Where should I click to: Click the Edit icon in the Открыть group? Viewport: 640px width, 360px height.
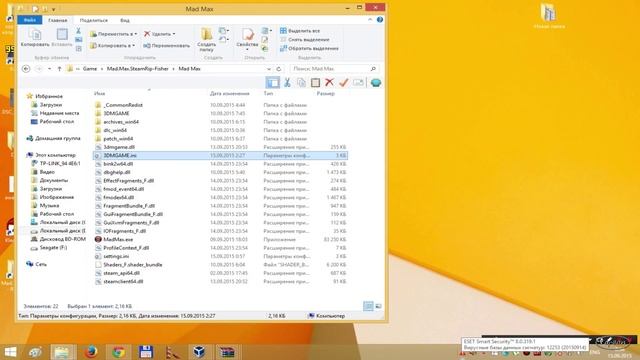tap(265, 40)
